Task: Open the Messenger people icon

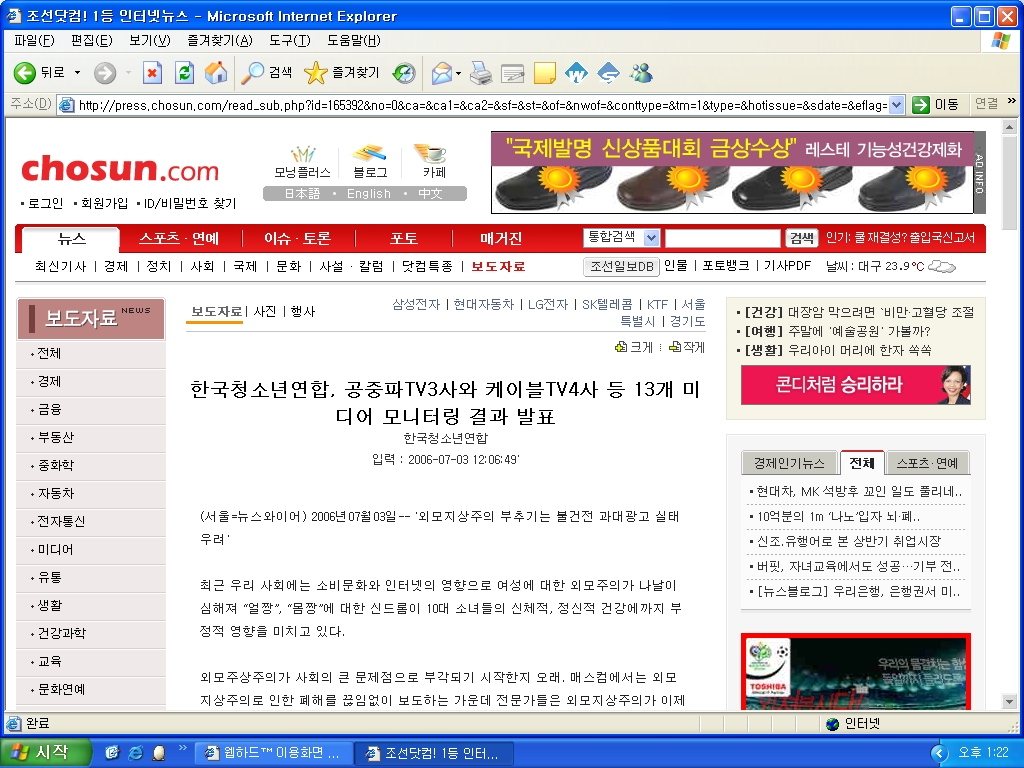Action: pos(641,72)
